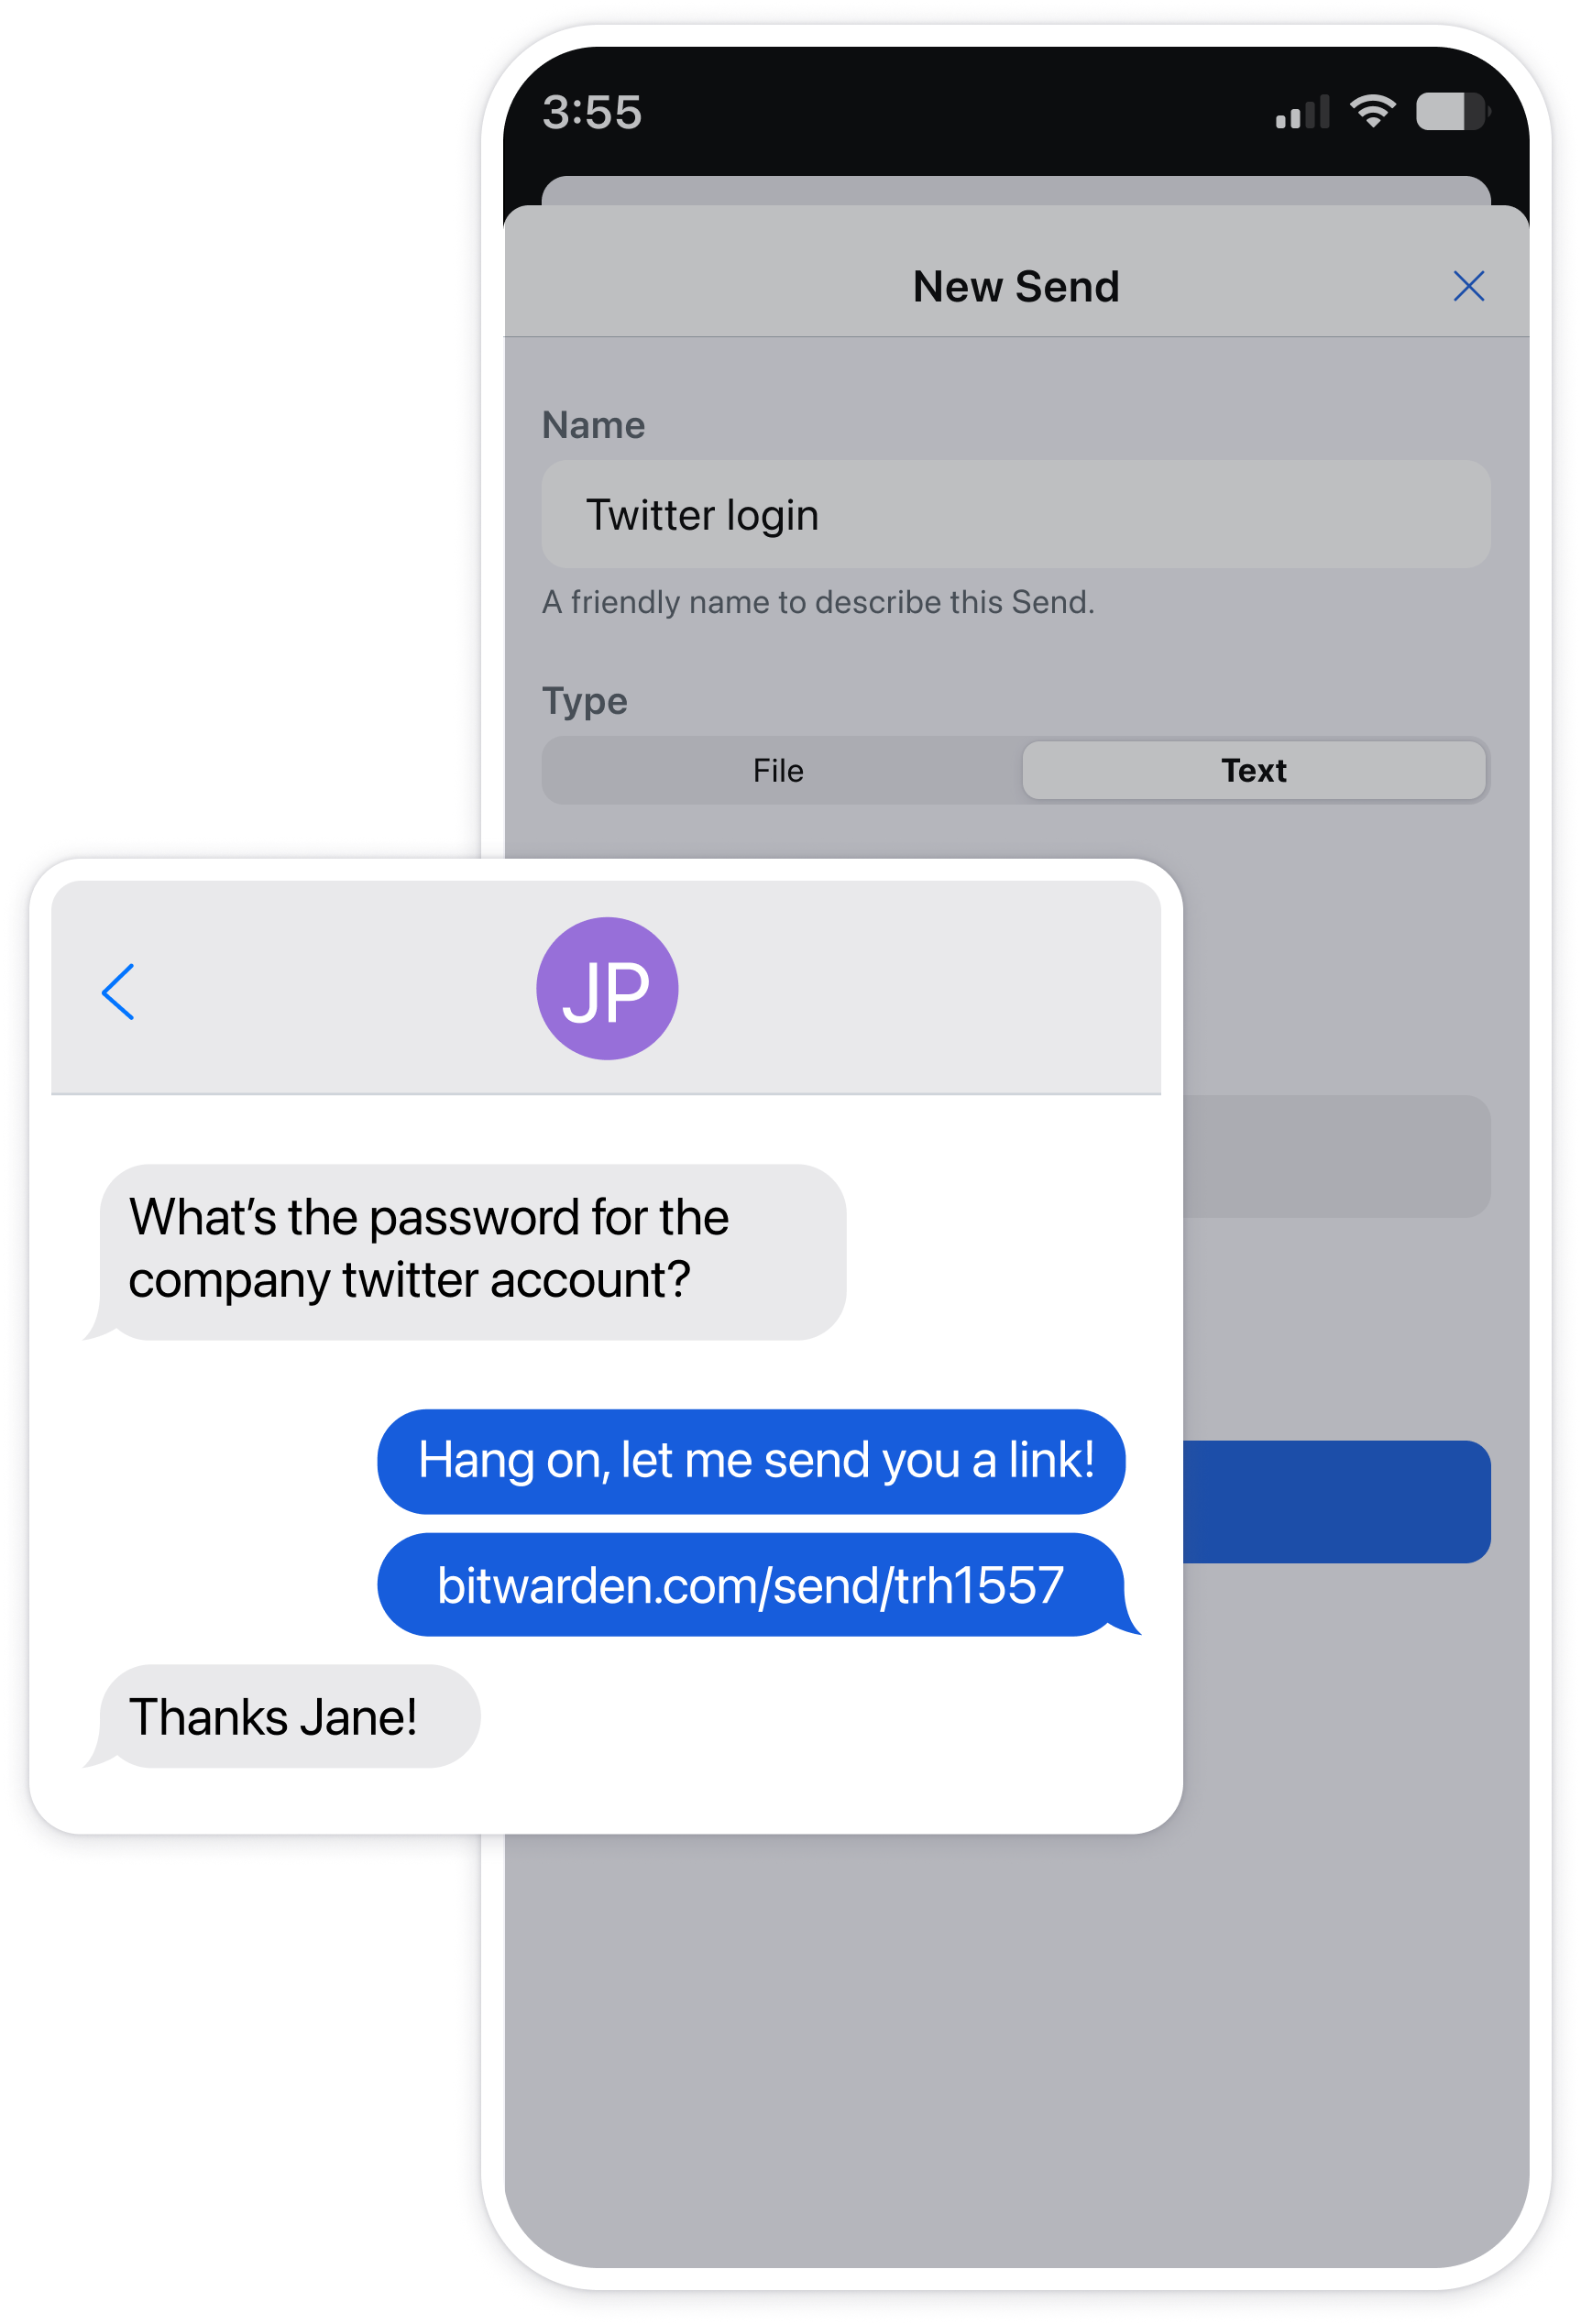Image resolution: width=1581 pixels, height=2324 pixels.
Task: Click the New Send title
Action: tap(1016, 287)
